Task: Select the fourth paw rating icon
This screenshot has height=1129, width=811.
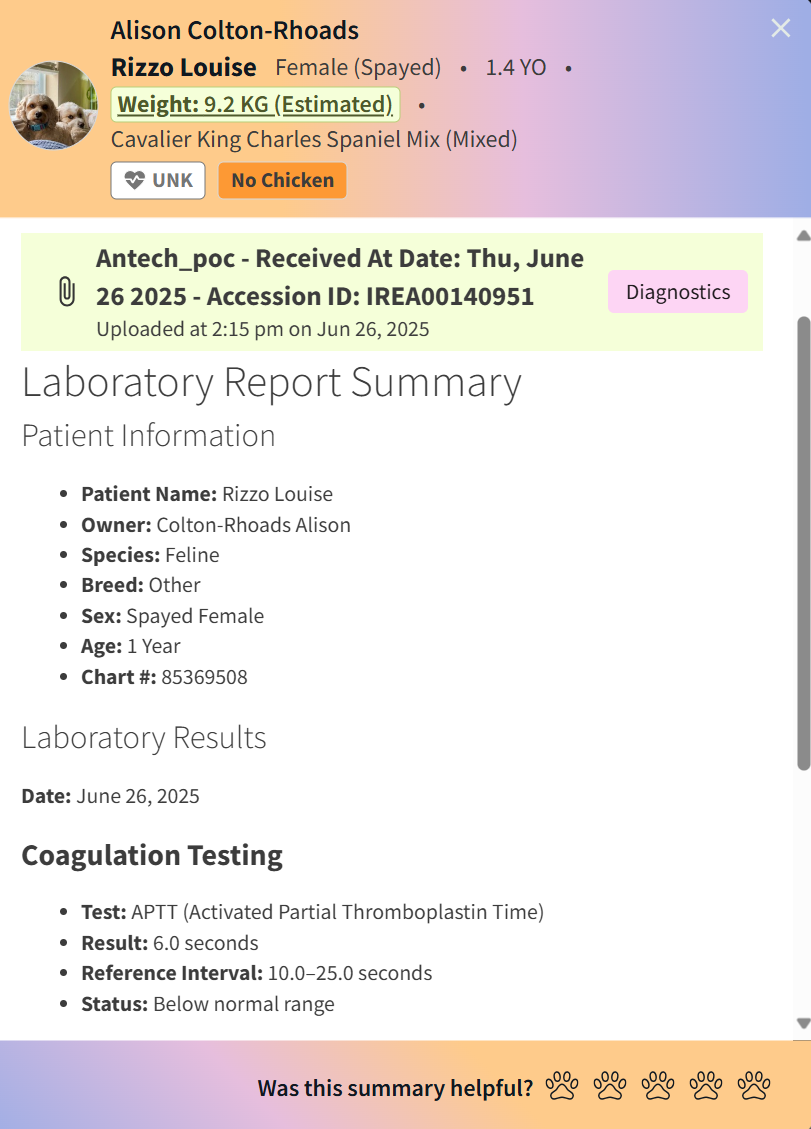Action: tap(705, 1086)
